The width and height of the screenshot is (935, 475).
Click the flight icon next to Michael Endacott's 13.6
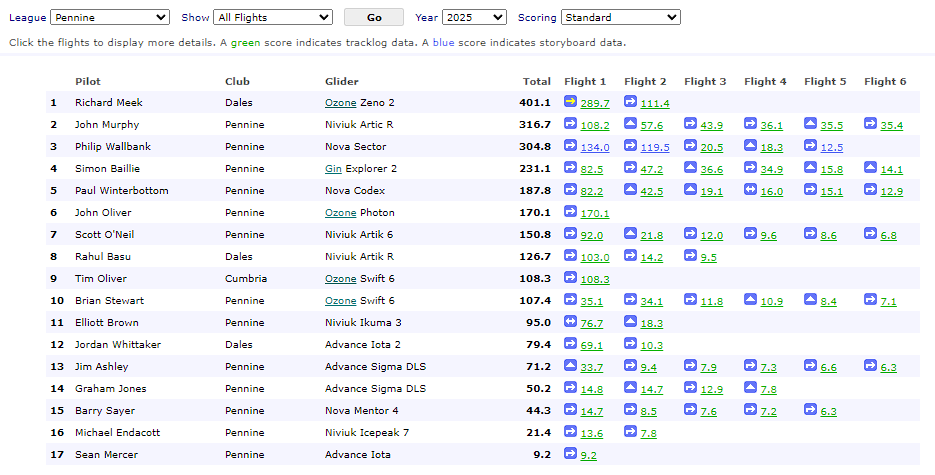tap(570, 432)
